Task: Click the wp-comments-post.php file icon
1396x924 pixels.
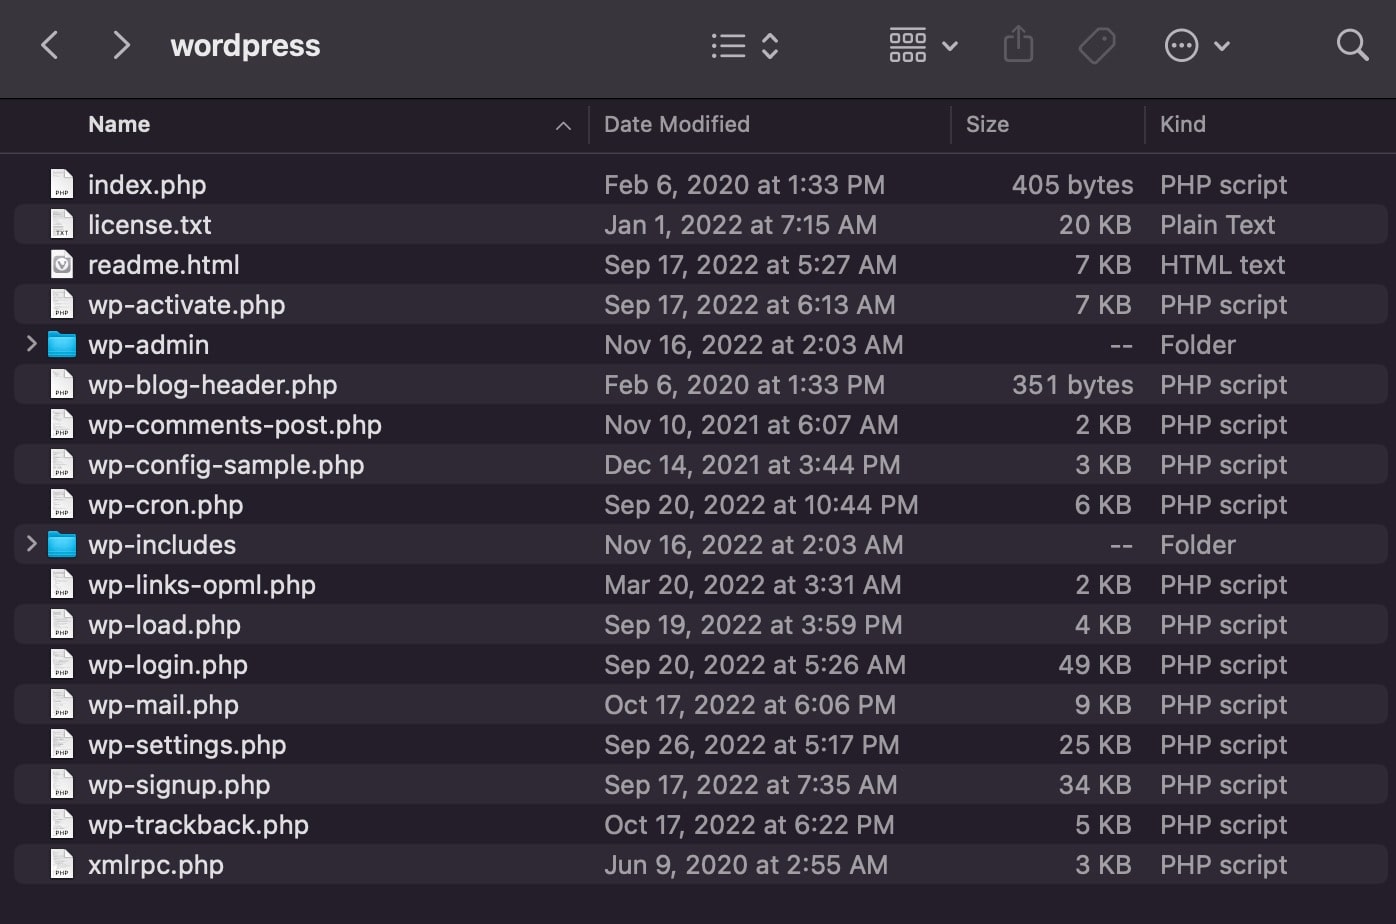Action: click(x=62, y=424)
